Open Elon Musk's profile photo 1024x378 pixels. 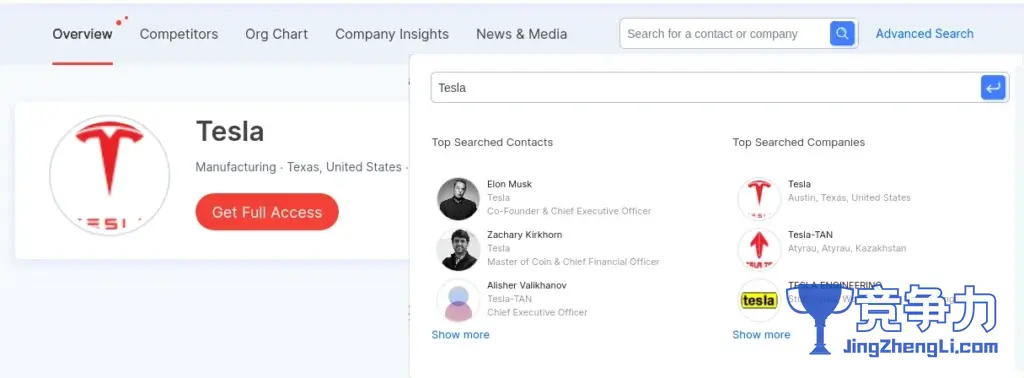click(458, 198)
